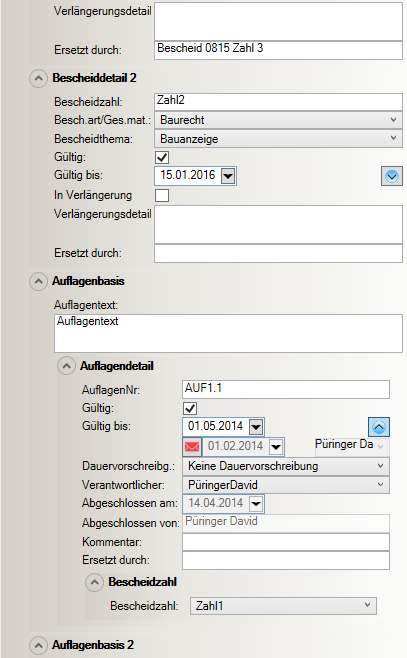
Task: Collapse the Auflagenbasis section
Action: [39, 282]
